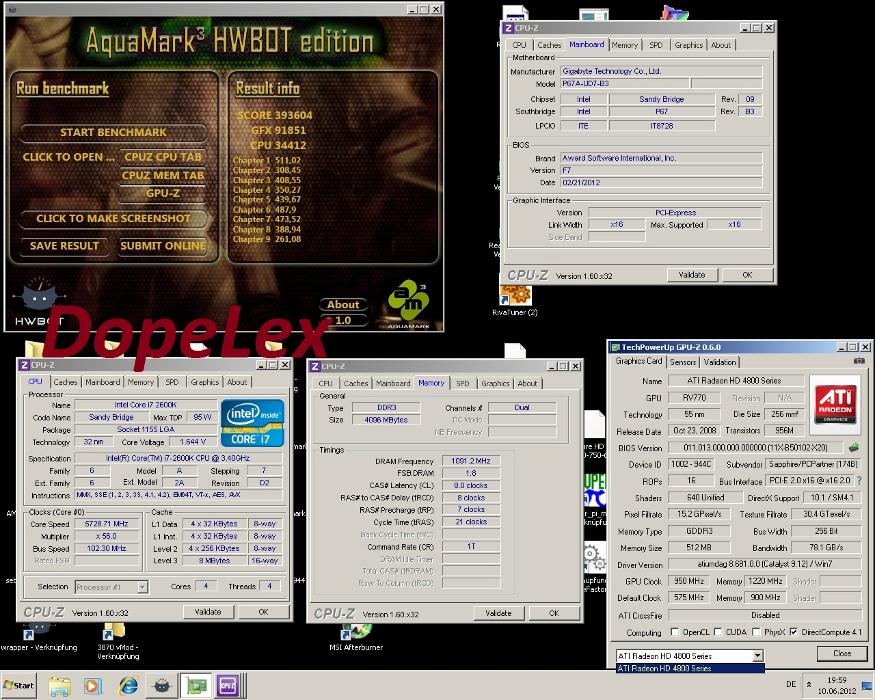Open Mainboard tab in Memory CPU-Z window
Image resolution: width=875 pixels, height=700 pixels.
[x=393, y=383]
